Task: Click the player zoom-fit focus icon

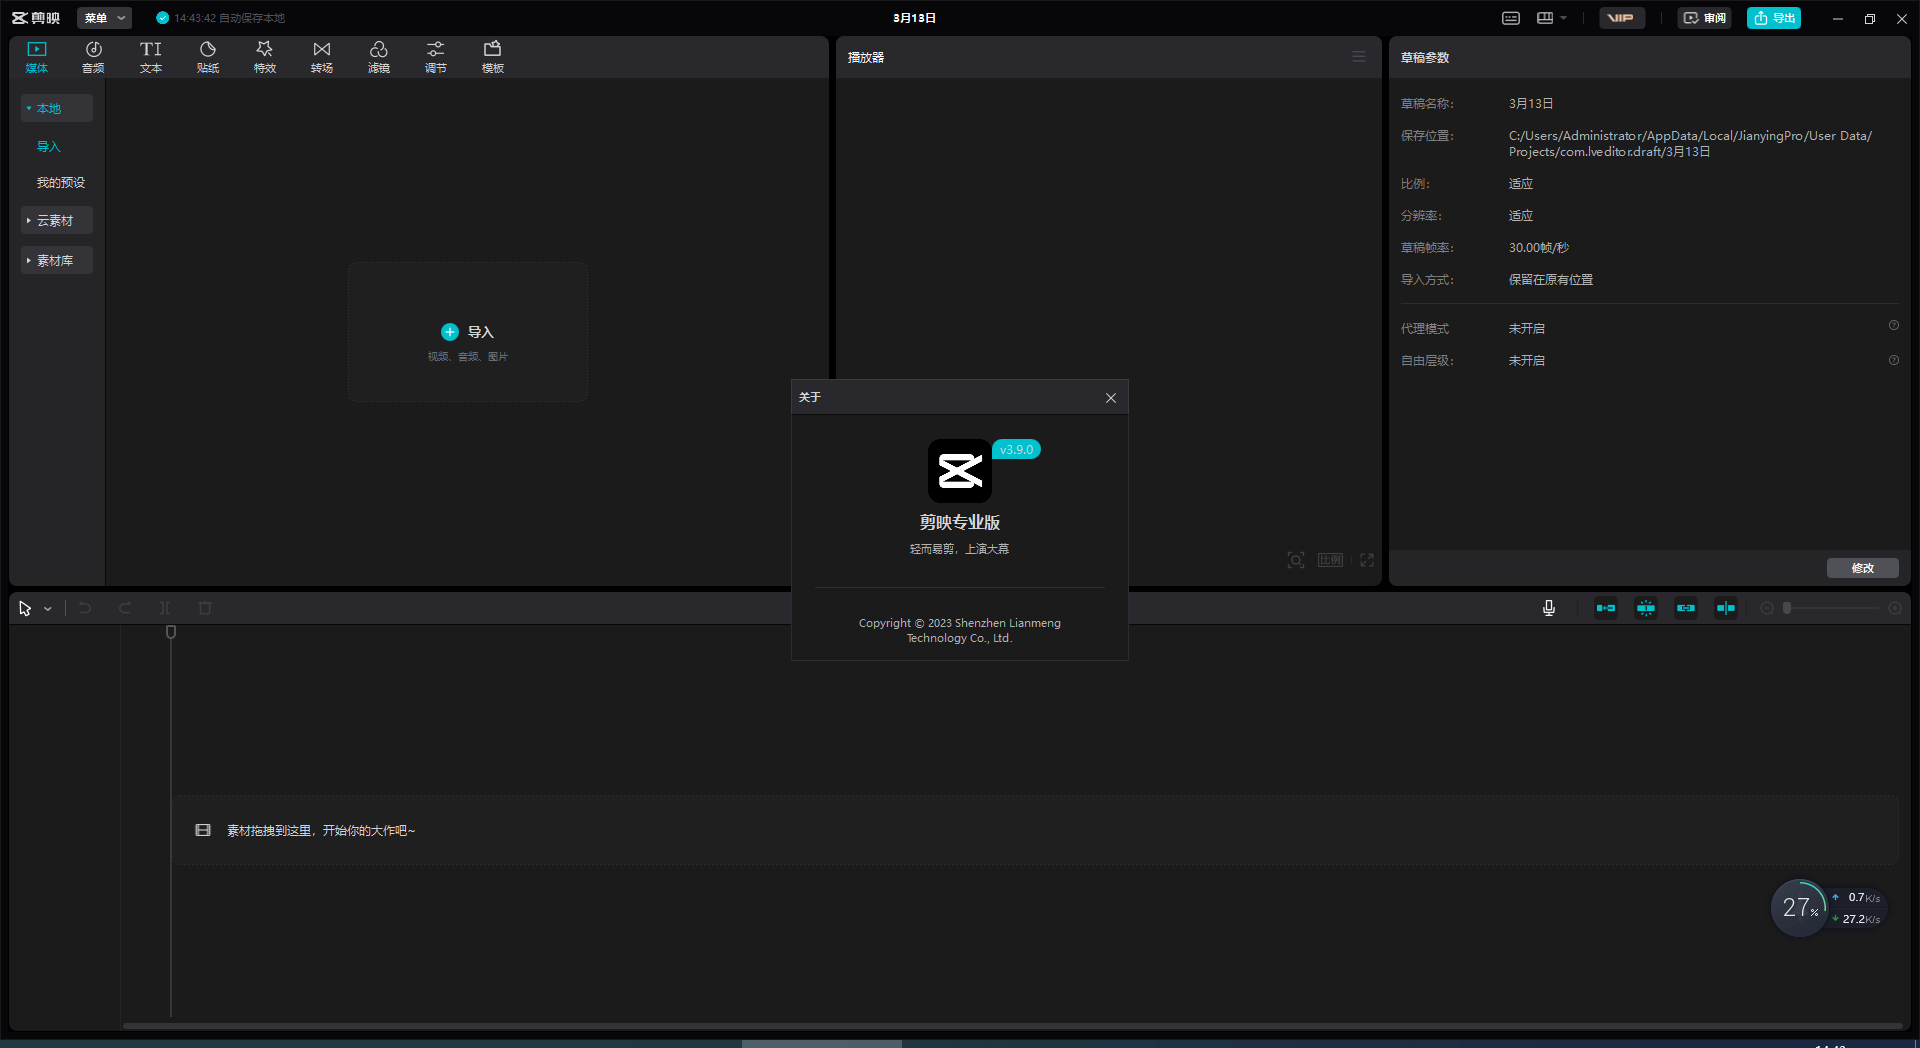Action: [1296, 560]
